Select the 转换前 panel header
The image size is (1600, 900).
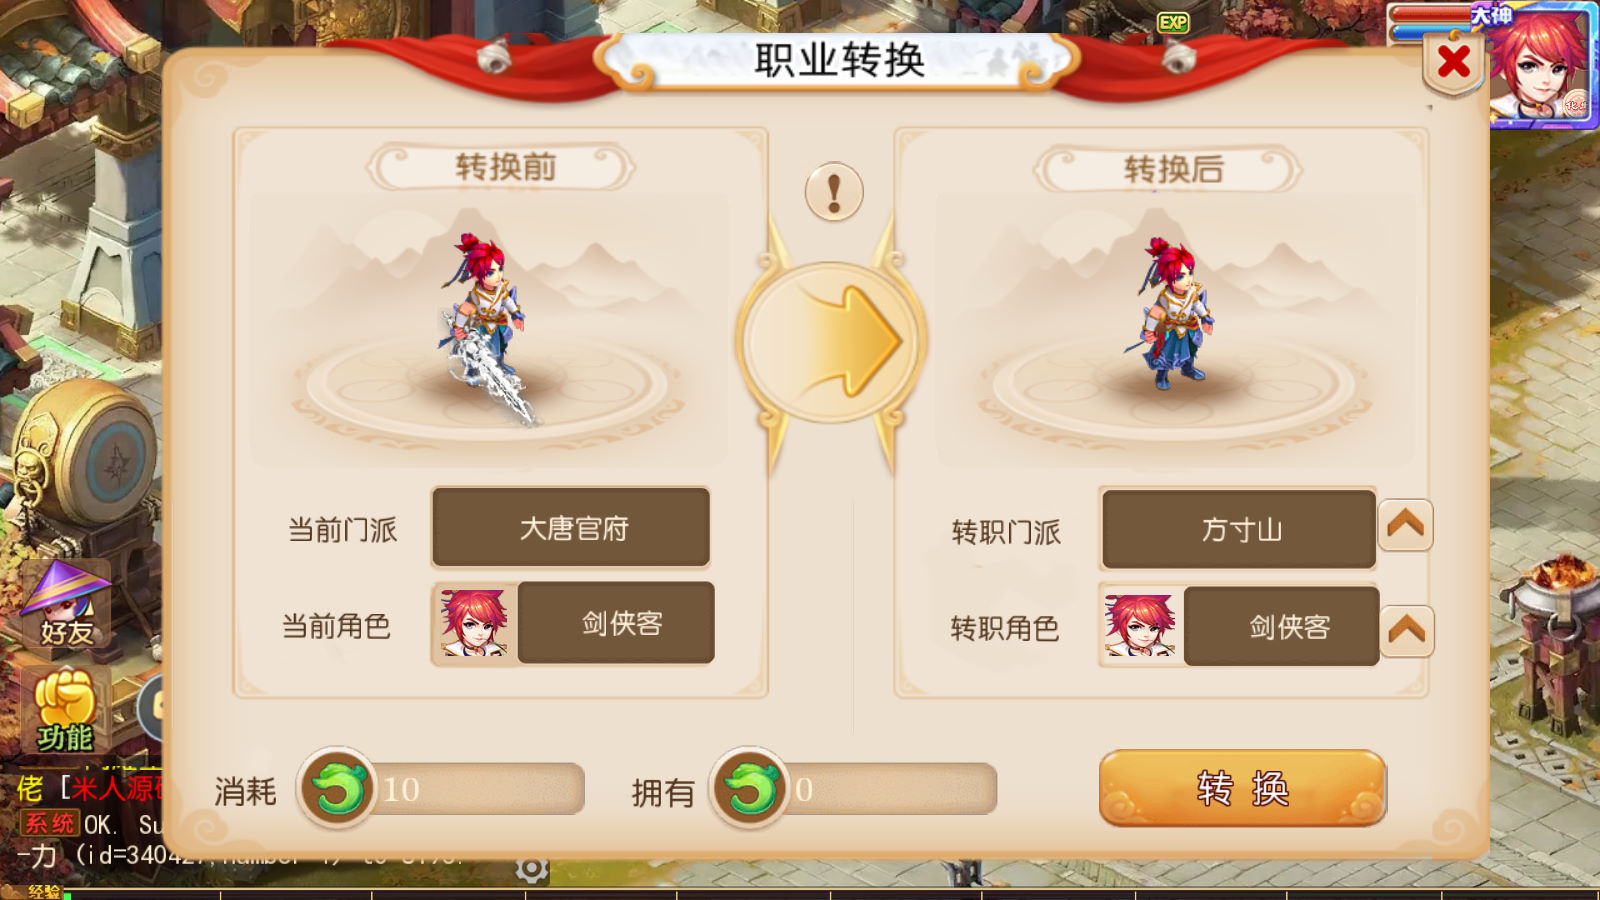click(x=503, y=167)
